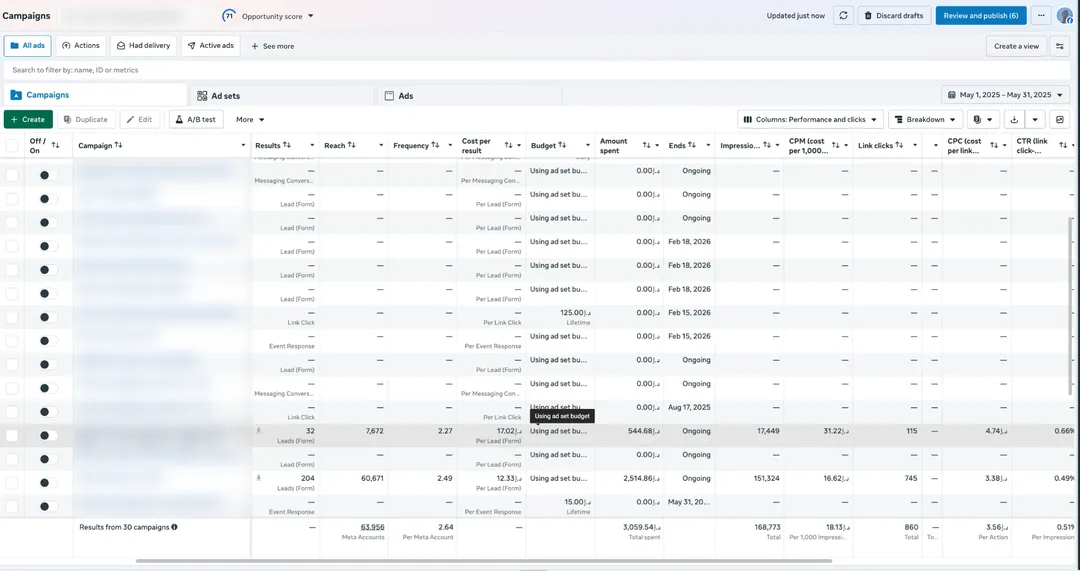Toggle the campaign with 125.00 lifetime budget

pos(48,318)
